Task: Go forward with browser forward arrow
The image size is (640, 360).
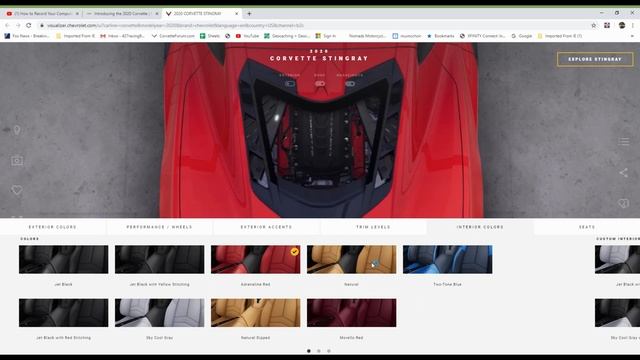Action: point(18,25)
